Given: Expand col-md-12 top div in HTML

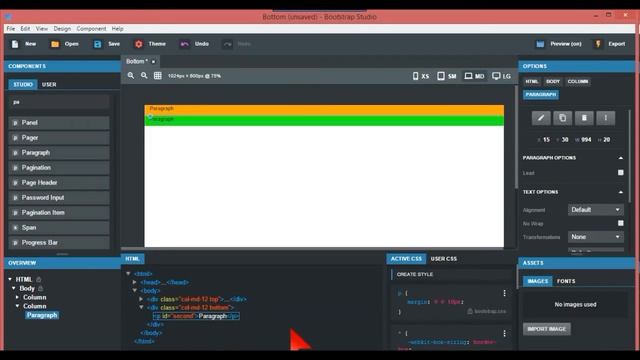Looking at the screenshot, I should click(141, 299).
